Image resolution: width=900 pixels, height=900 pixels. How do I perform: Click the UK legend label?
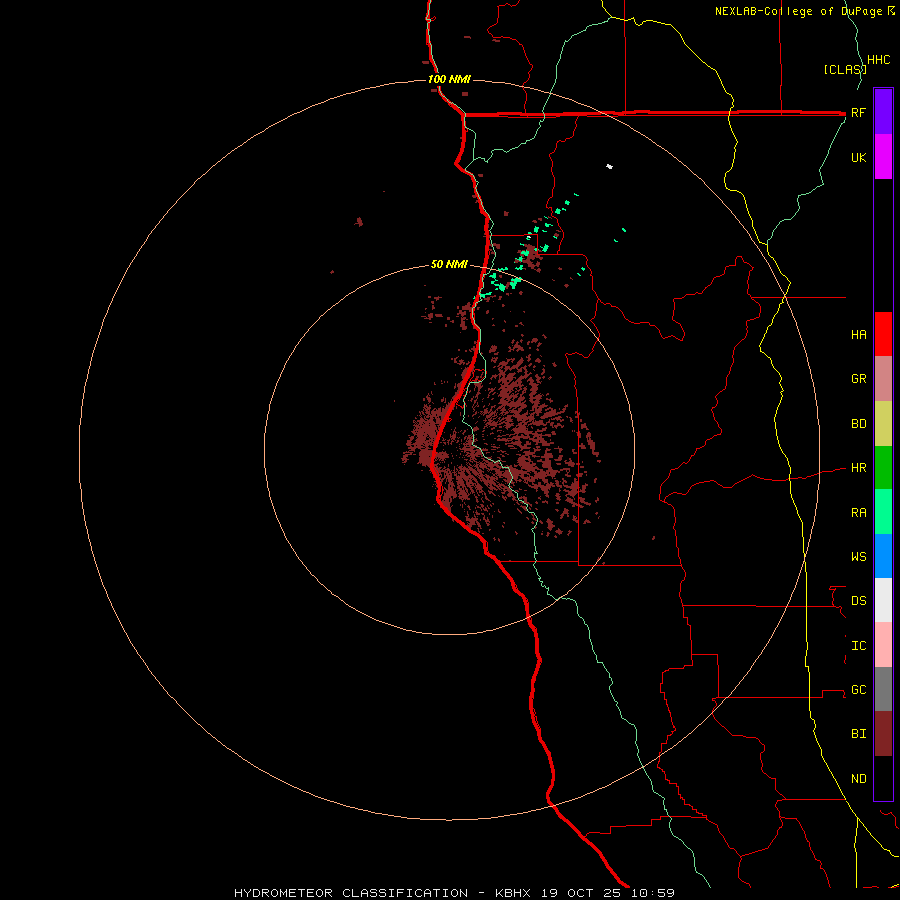coord(859,157)
